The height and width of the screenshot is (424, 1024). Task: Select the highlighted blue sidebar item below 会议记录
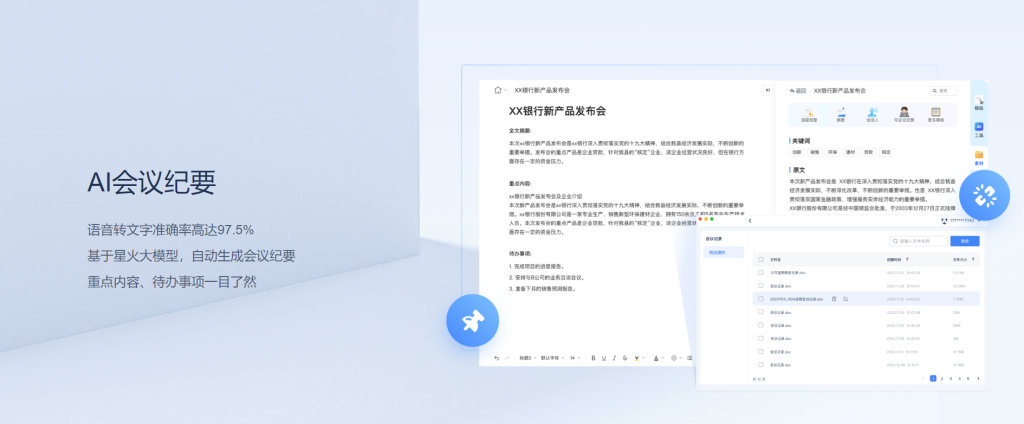tap(724, 252)
